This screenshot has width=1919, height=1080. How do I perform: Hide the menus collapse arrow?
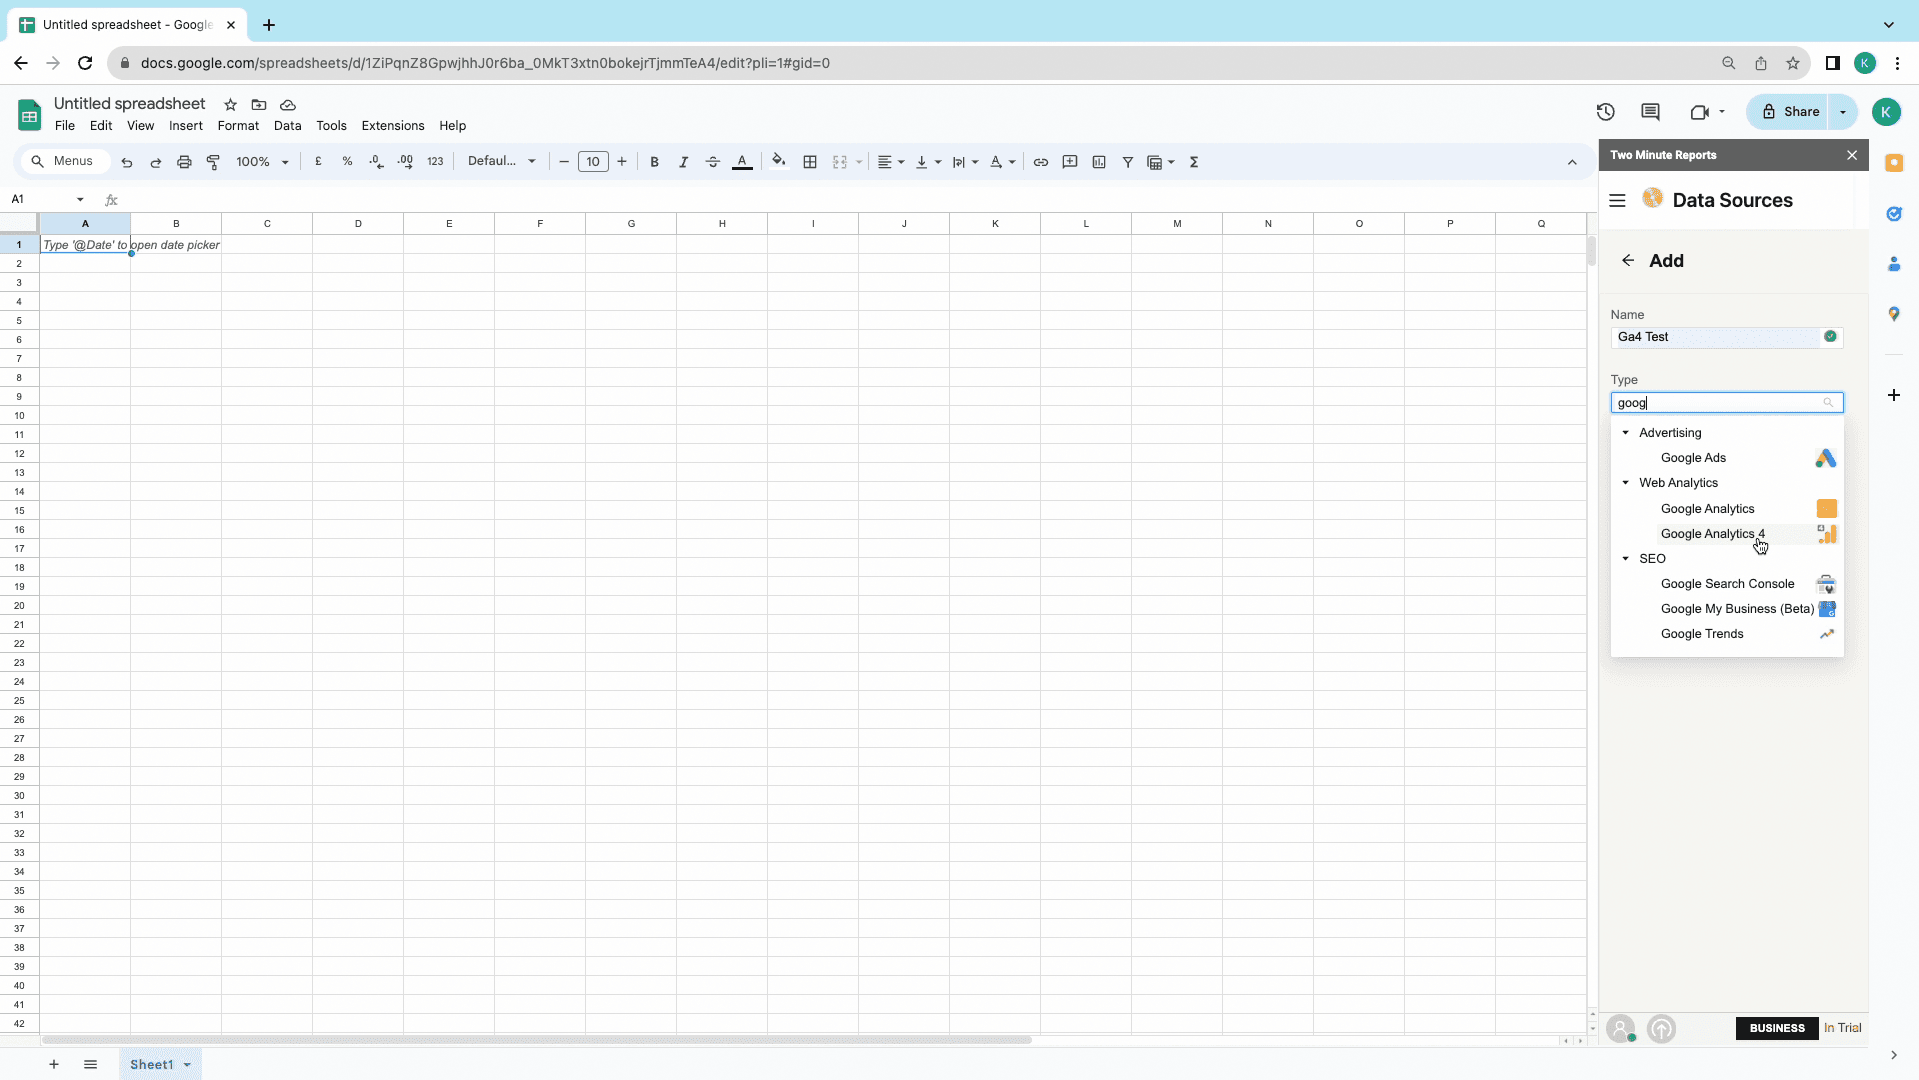pos(1572,162)
